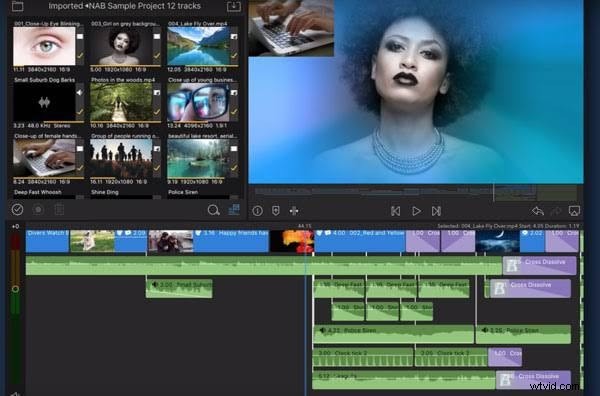The image size is (600, 396).
Task: Click NAB Sample Project 12 tracks title
Action: (145, 6)
